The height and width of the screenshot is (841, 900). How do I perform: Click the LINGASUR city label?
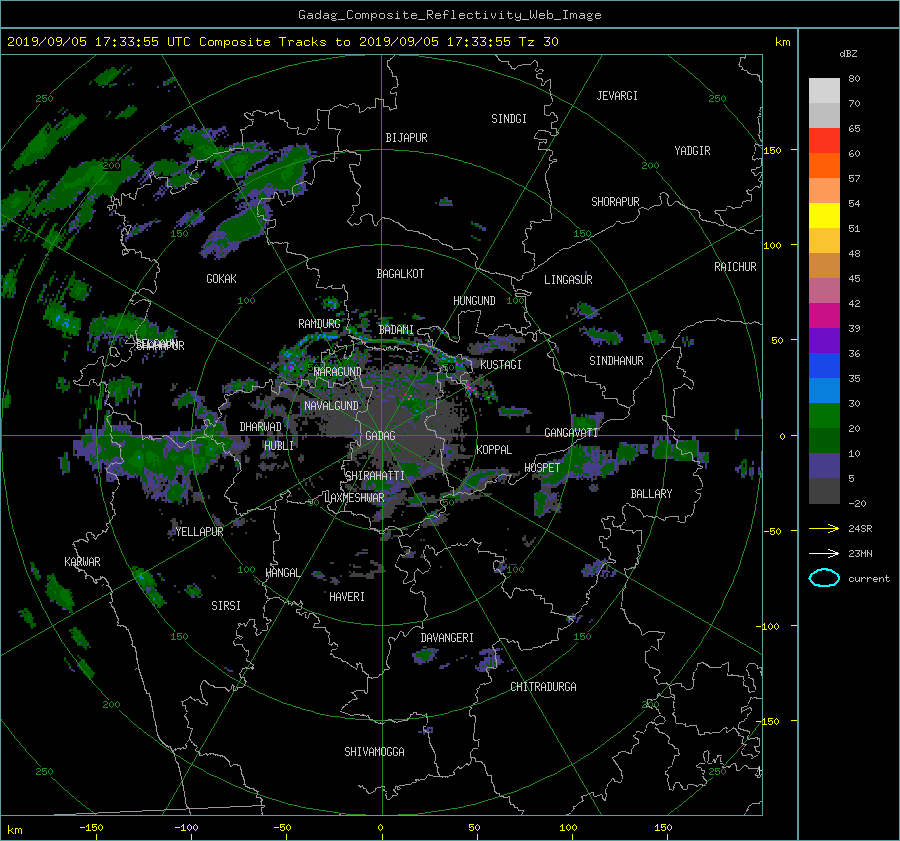568,280
